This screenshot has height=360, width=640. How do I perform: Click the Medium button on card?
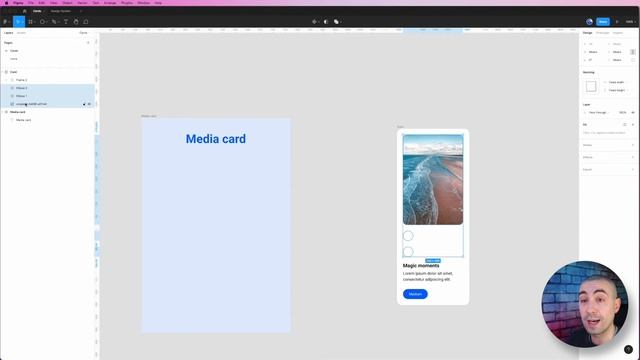coord(415,294)
